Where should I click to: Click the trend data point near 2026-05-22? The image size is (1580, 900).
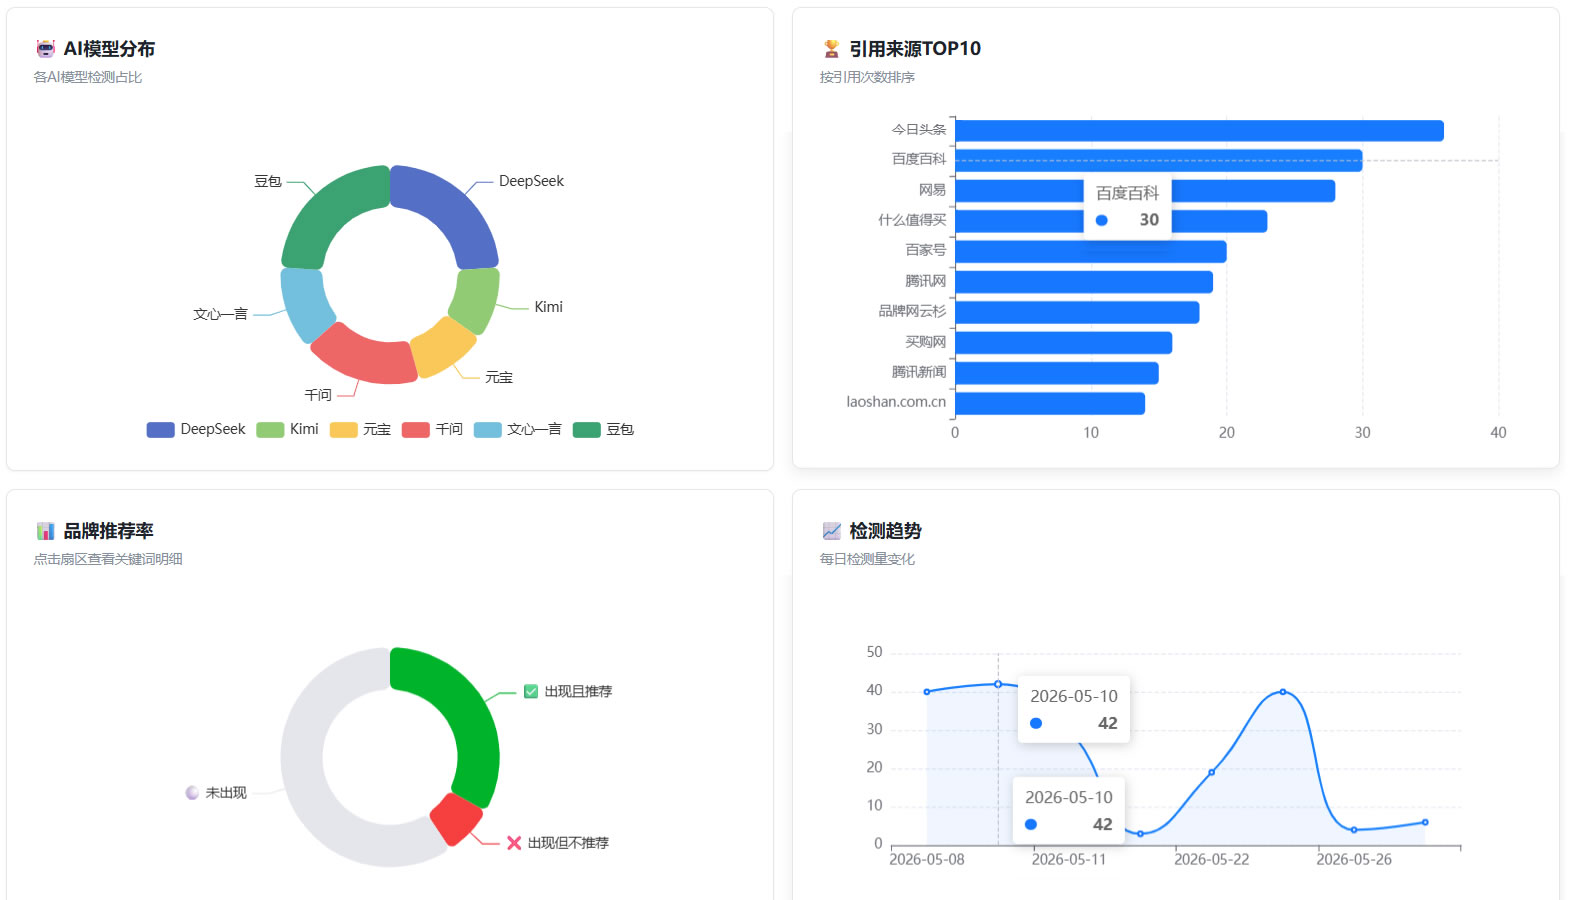[x=1212, y=772]
